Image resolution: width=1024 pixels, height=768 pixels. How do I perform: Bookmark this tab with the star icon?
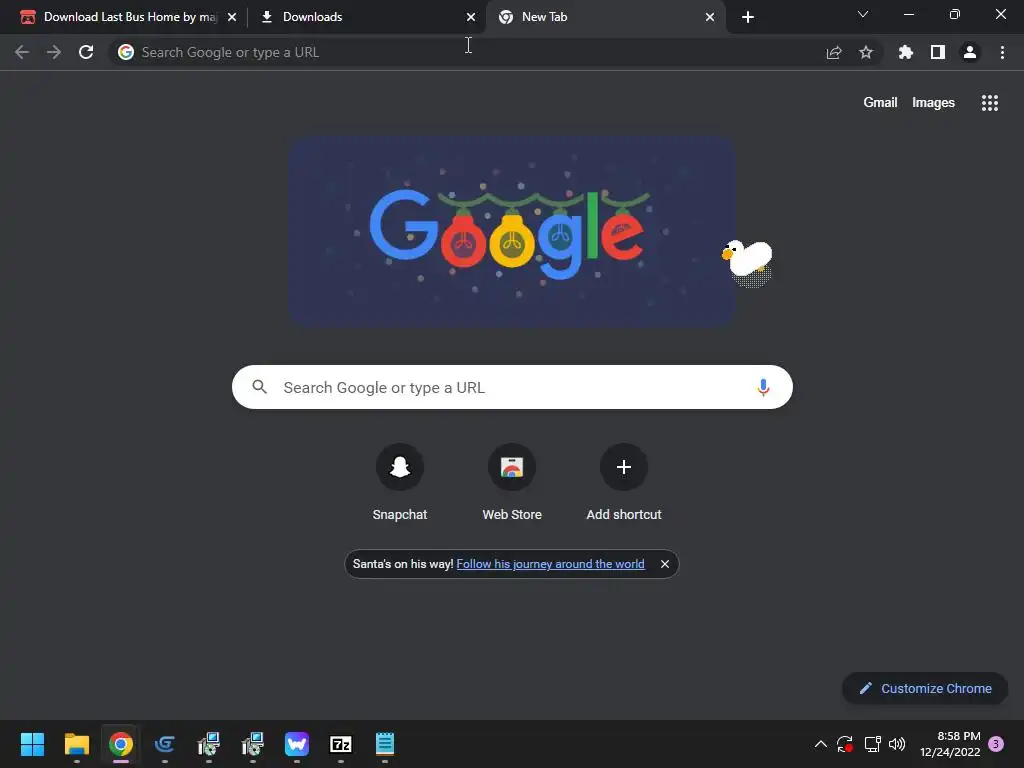(x=866, y=52)
